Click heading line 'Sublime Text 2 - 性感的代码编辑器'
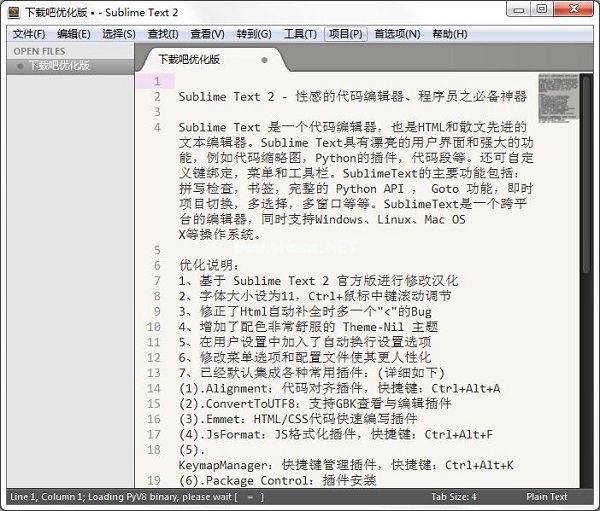 click(353, 96)
